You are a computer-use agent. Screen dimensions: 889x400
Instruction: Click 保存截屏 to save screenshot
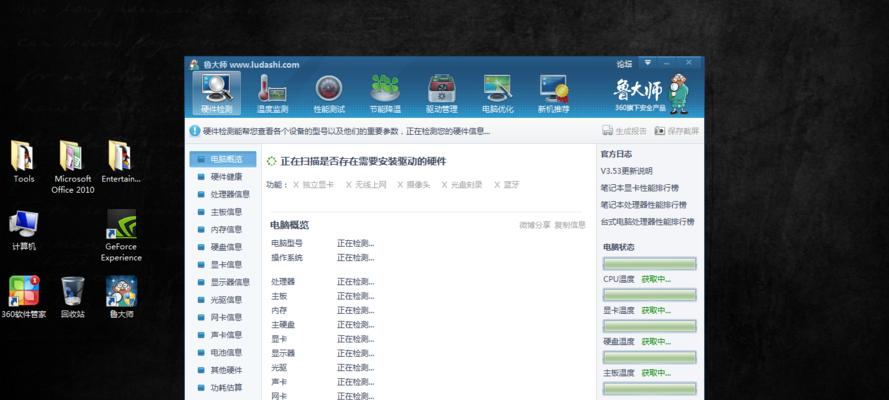coord(677,131)
